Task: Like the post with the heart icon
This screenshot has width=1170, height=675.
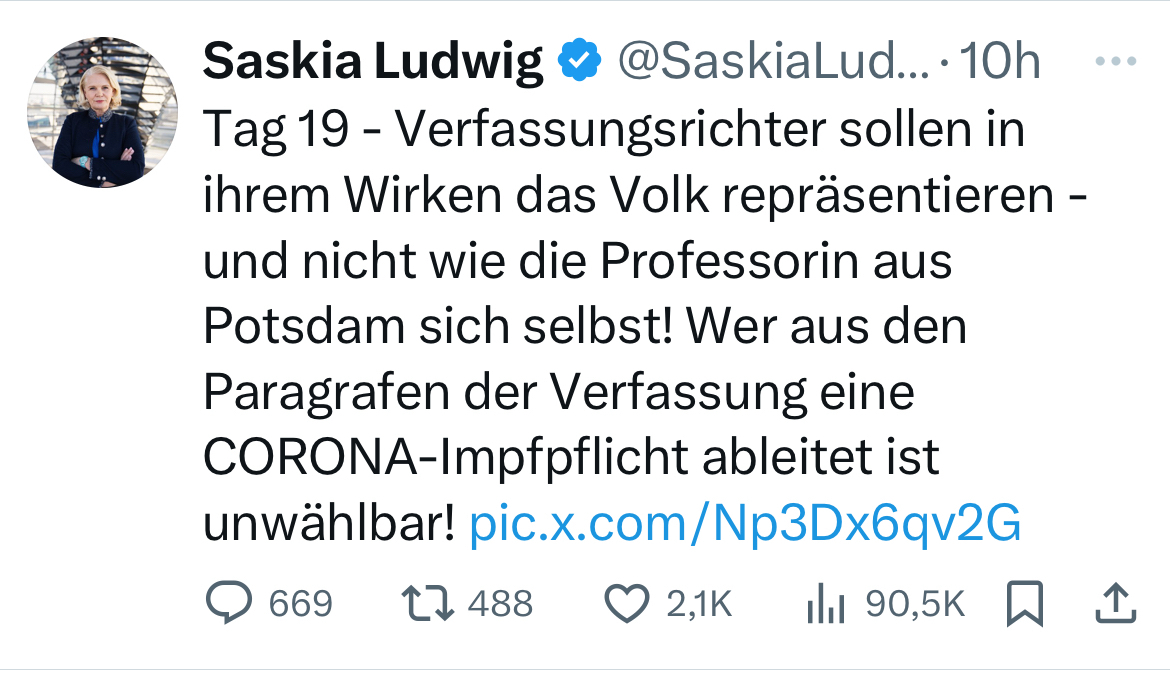Action: [628, 603]
